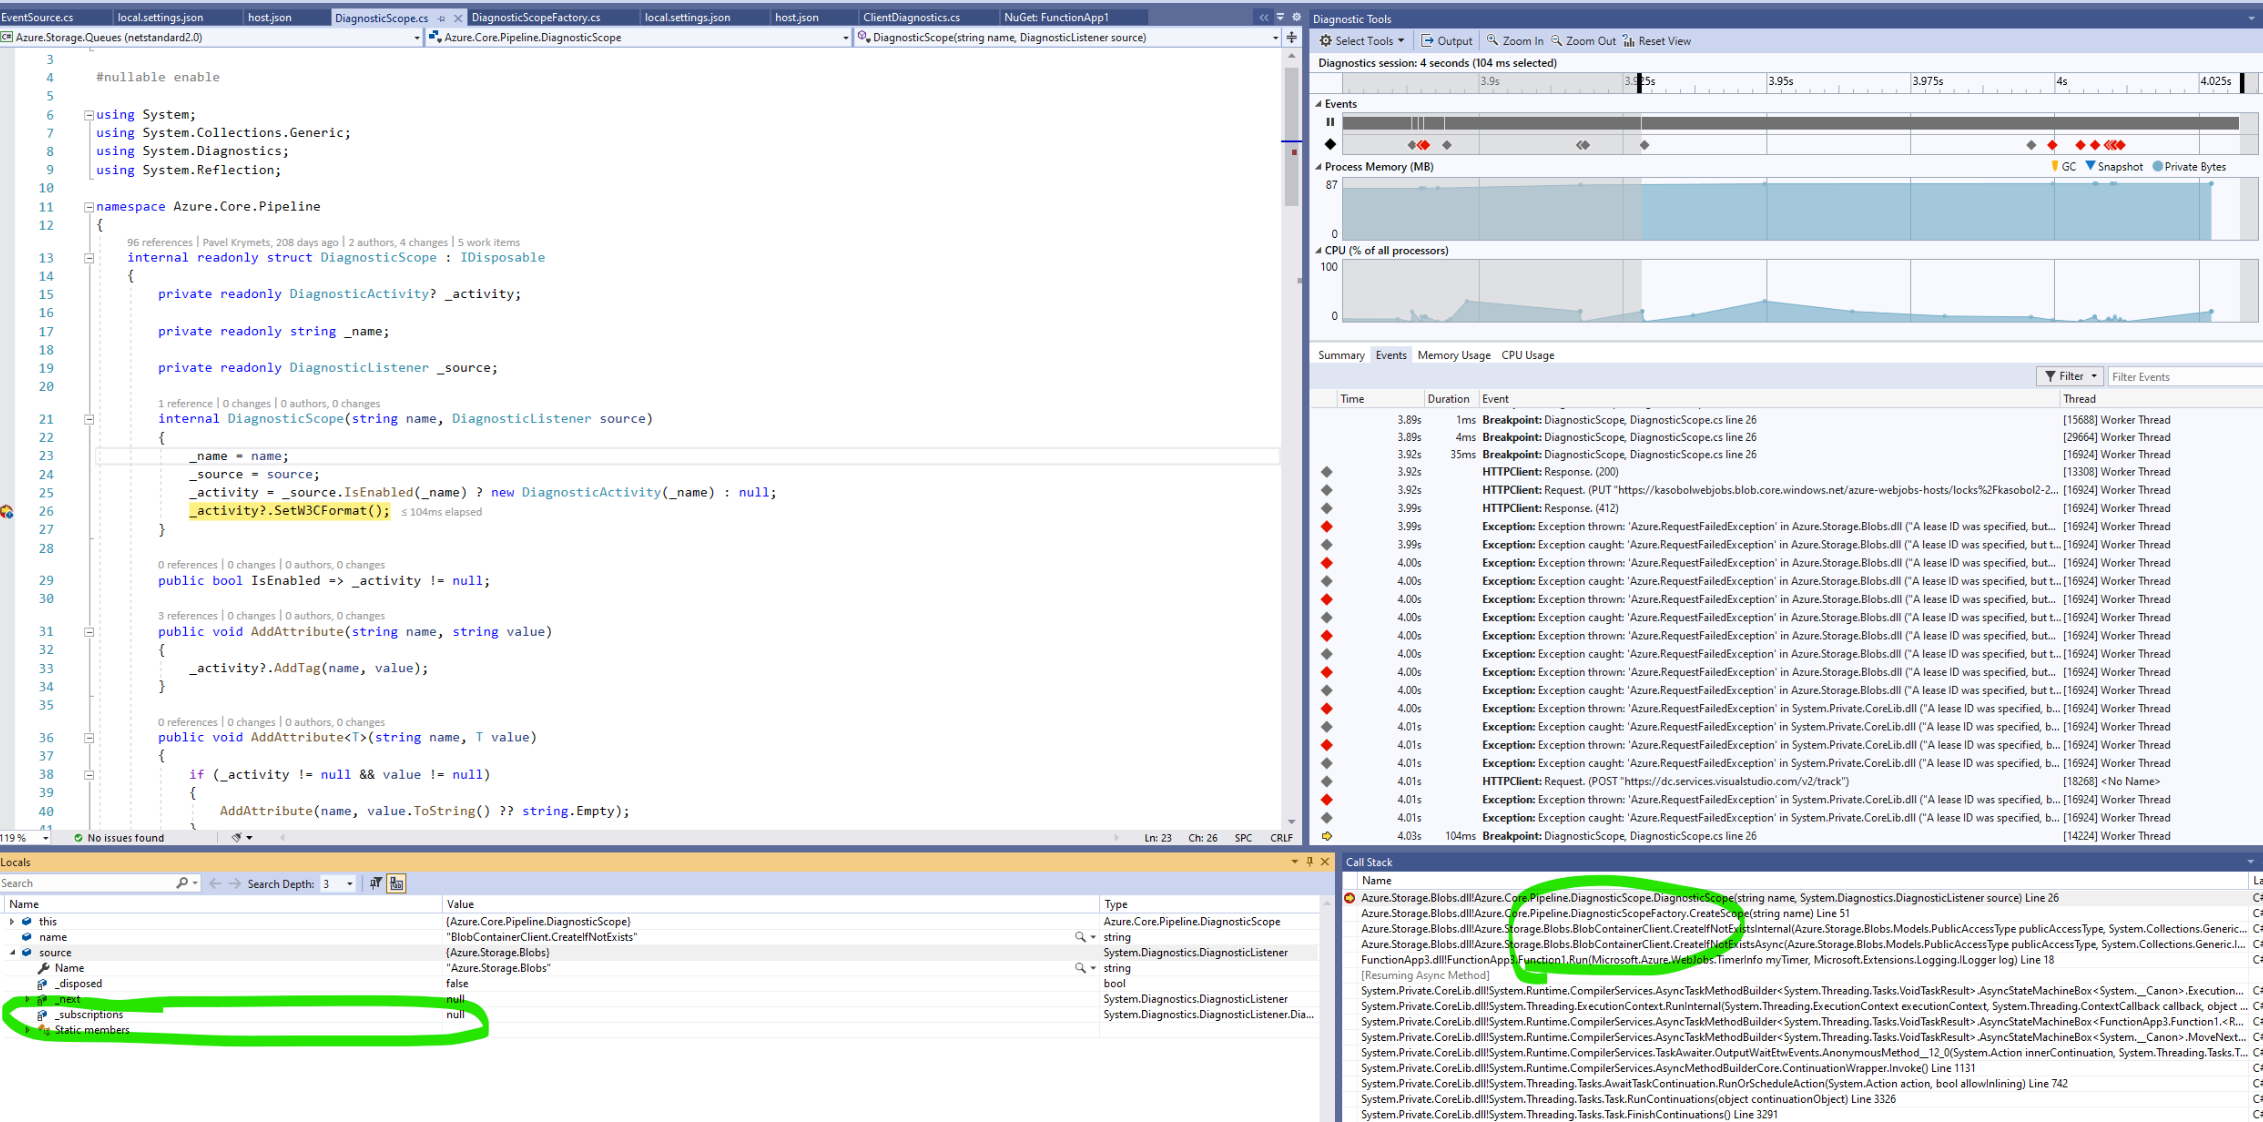Open the Filter menu above the events list
Viewport: 2263px width, 1122px height.
point(2070,376)
